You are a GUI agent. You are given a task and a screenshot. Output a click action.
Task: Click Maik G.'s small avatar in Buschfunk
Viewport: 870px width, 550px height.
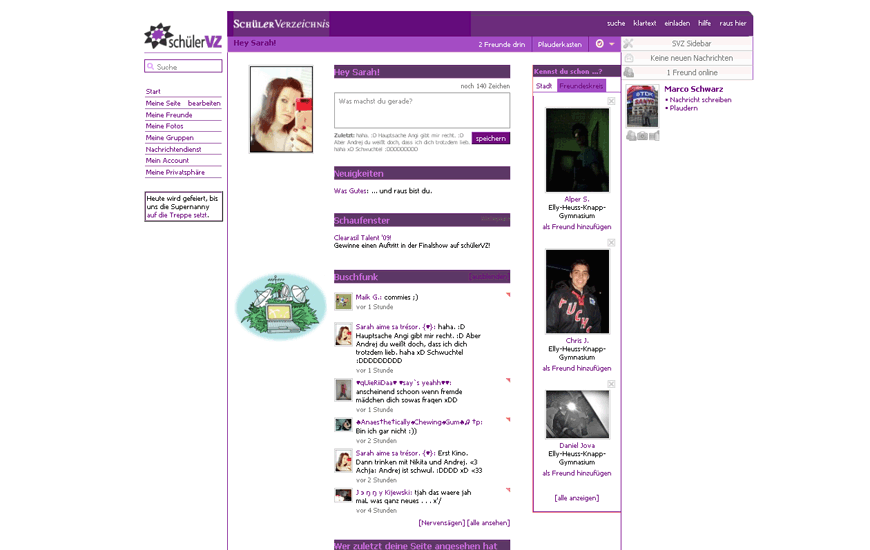pyautogui.click(x=343, y=301)
